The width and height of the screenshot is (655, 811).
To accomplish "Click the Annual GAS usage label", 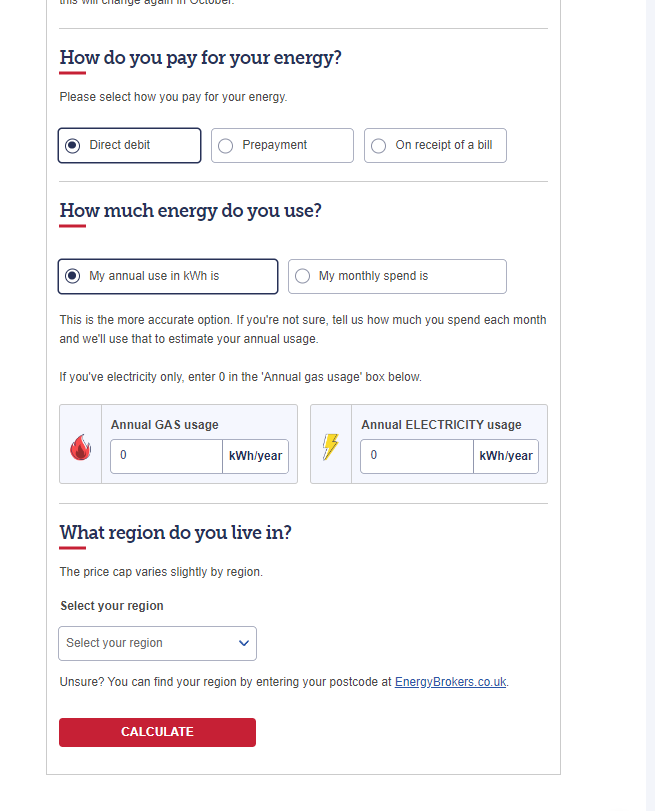I will 164,425.
